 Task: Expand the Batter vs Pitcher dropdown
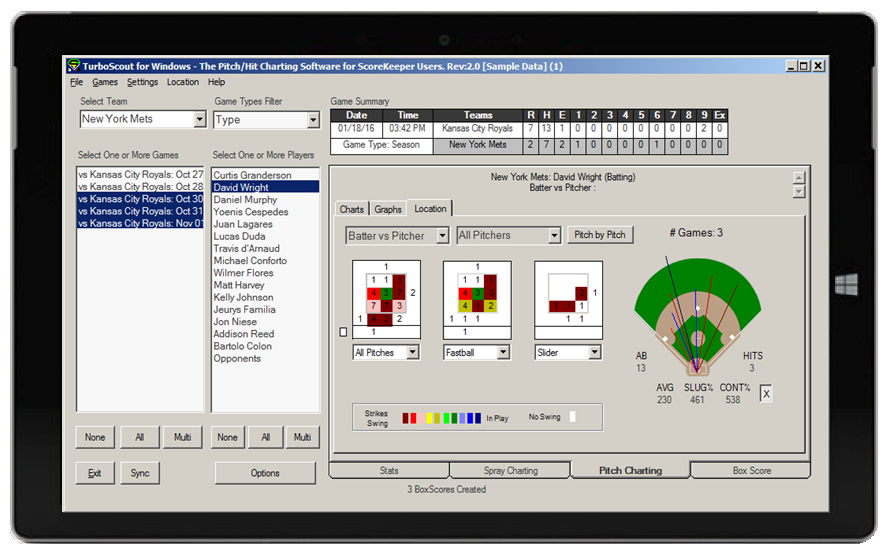click(442, 235)
